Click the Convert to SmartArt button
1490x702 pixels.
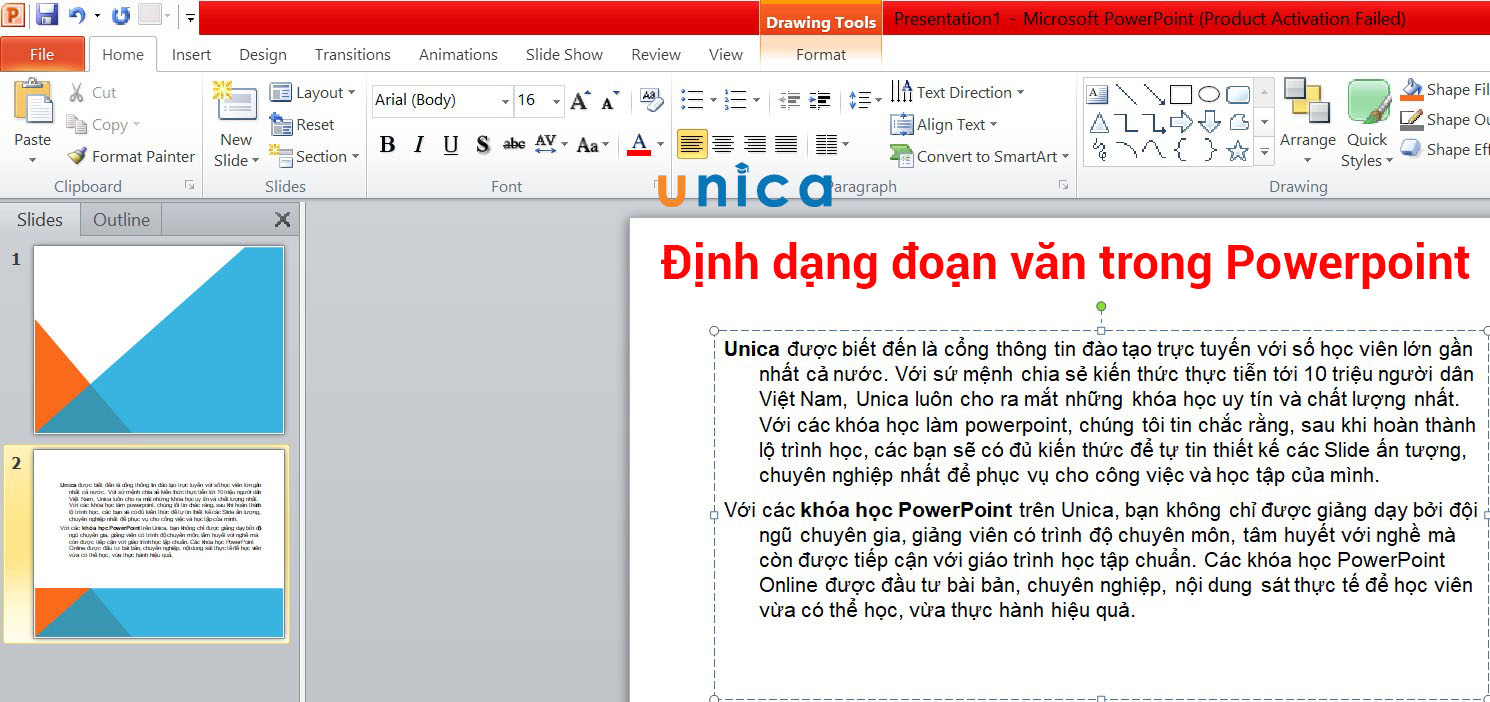click(978, 157)
